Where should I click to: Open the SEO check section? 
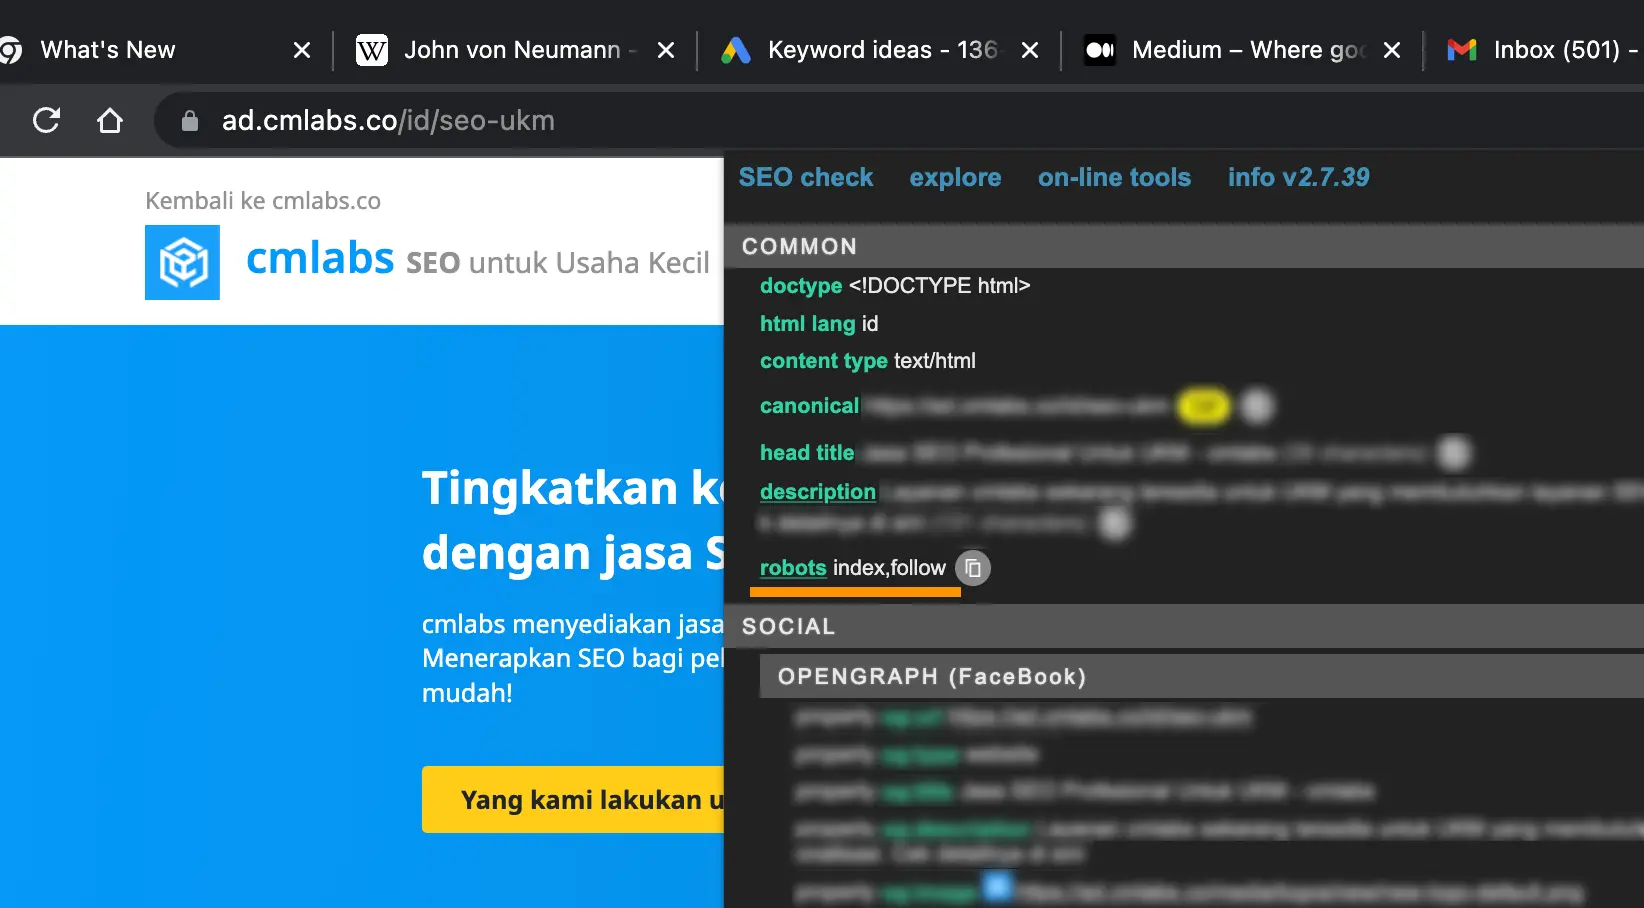coord(805,177)
